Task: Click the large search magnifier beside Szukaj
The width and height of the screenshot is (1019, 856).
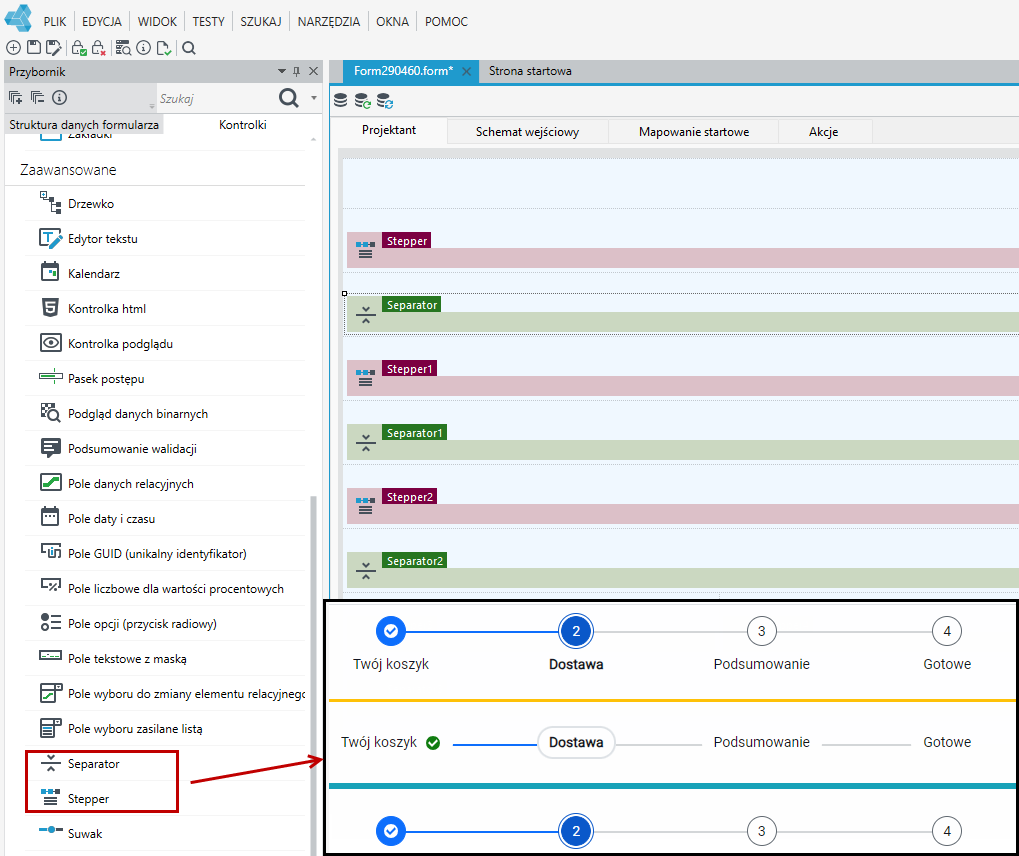Action: click(x=289, y=97)
